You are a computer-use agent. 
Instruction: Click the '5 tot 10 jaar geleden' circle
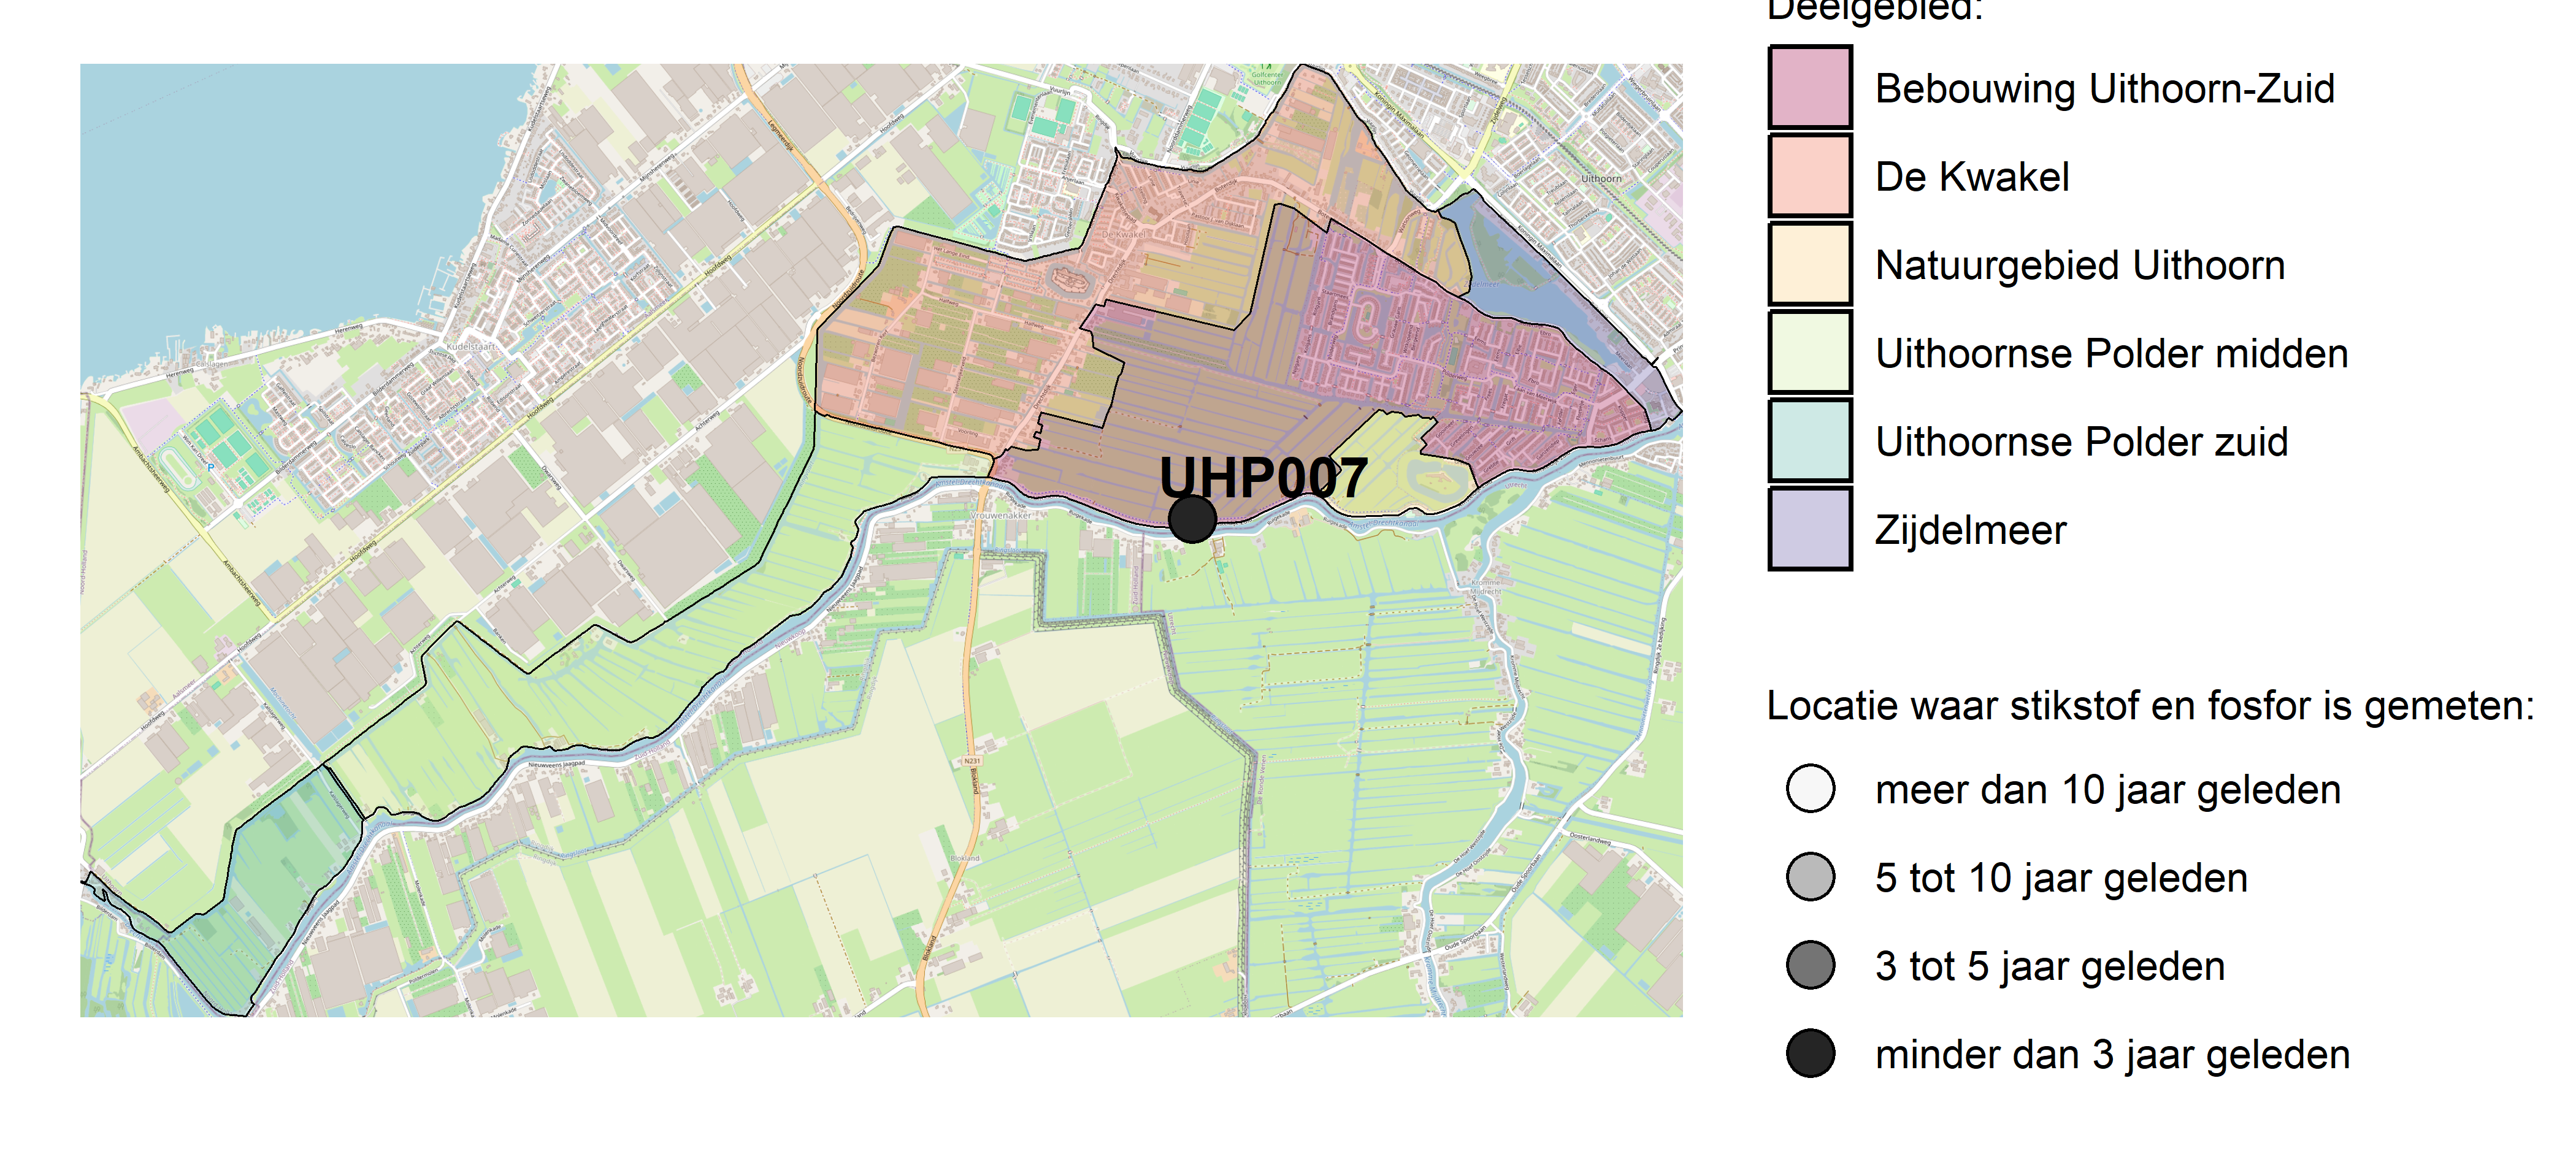1810,877
